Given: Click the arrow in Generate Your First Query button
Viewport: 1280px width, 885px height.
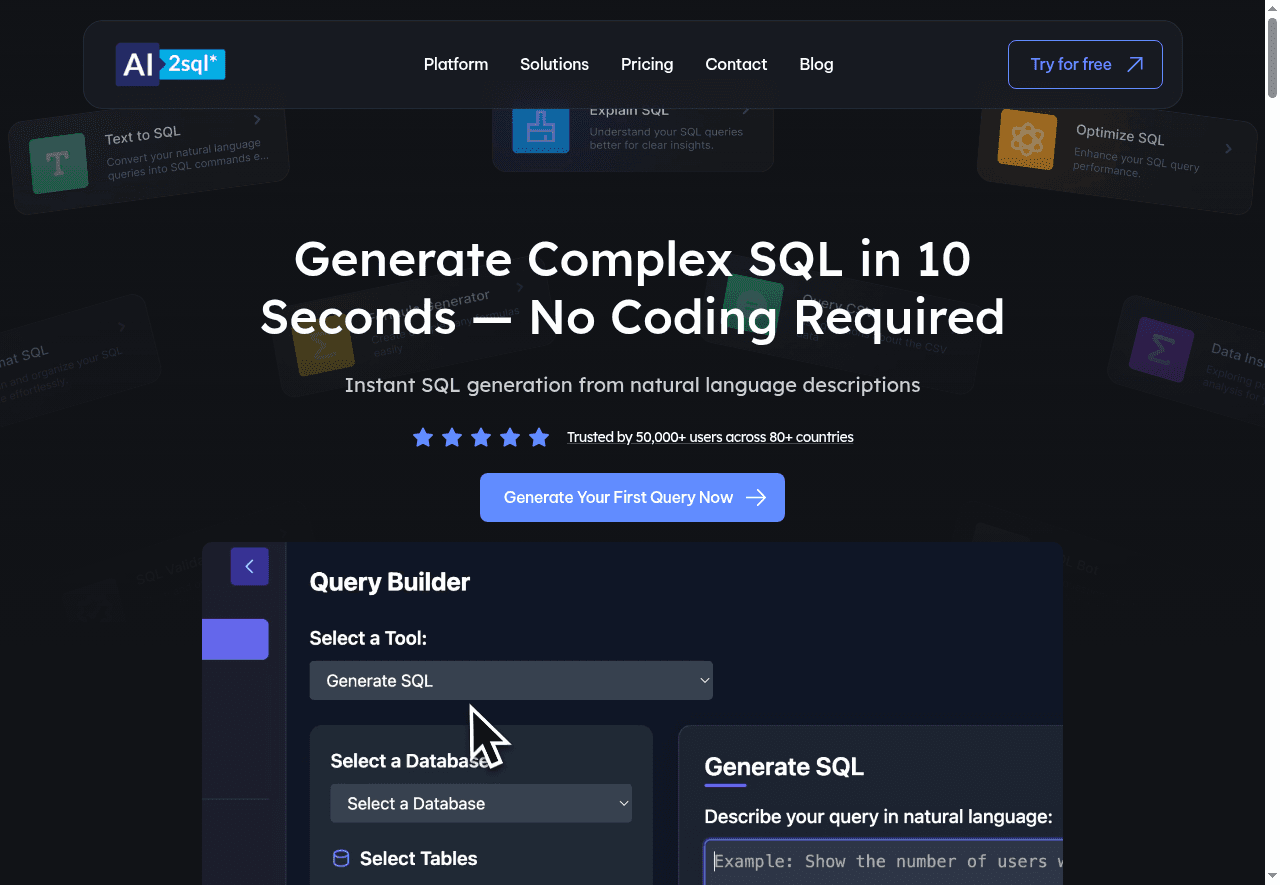Looking at the screenshot, I should click(758, 497).
